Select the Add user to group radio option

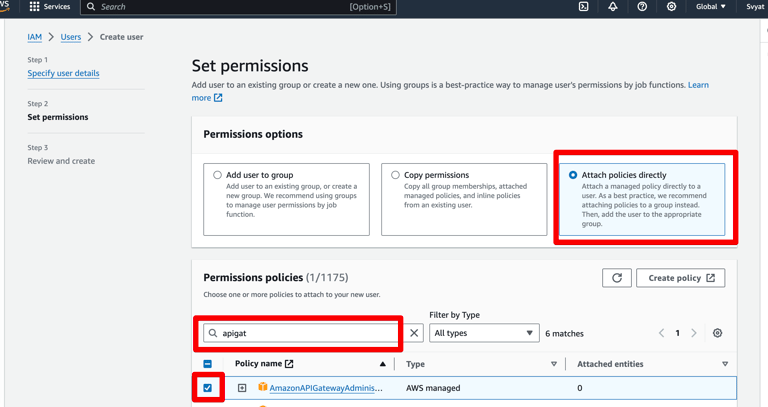point(217,175)
